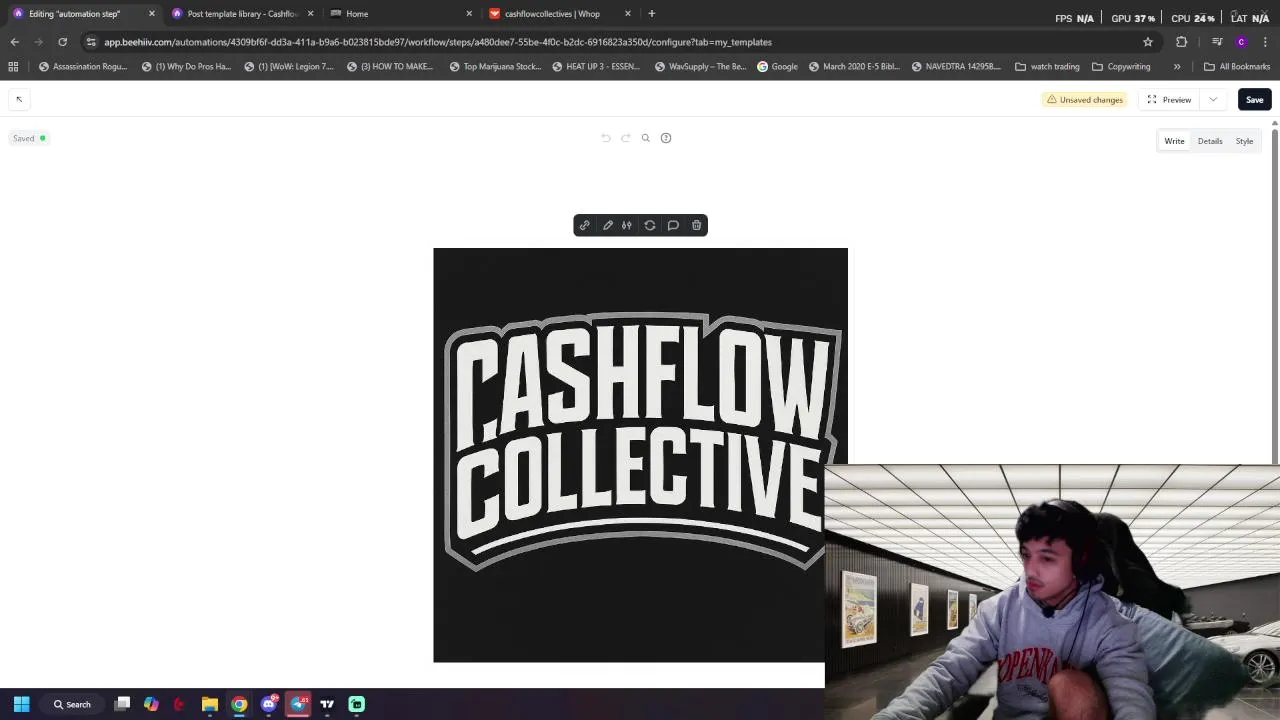The width and height of the screenshot is (1280, 720).
Task: Expand the dropdown next to Preview
Action: (1213, 99)
